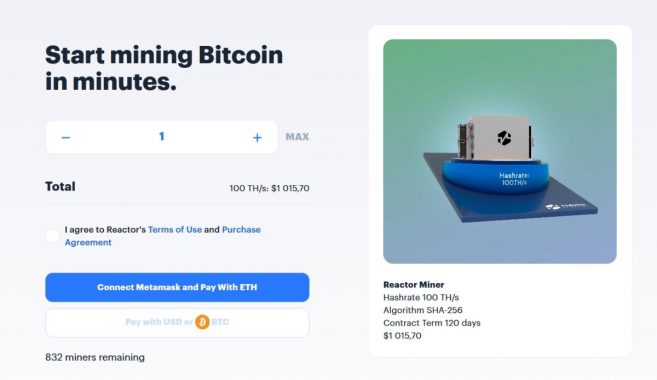Increase miner quantity with plus icon
This screenshot has width=657, height=380.
[x=257, y=137]
